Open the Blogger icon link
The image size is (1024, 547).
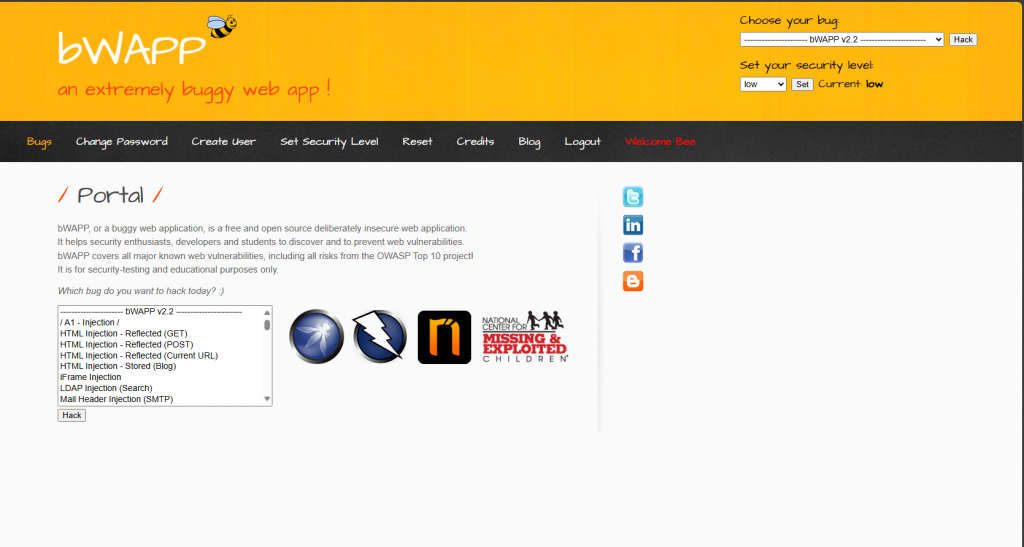pyautogui.click(x=633, y=281)
